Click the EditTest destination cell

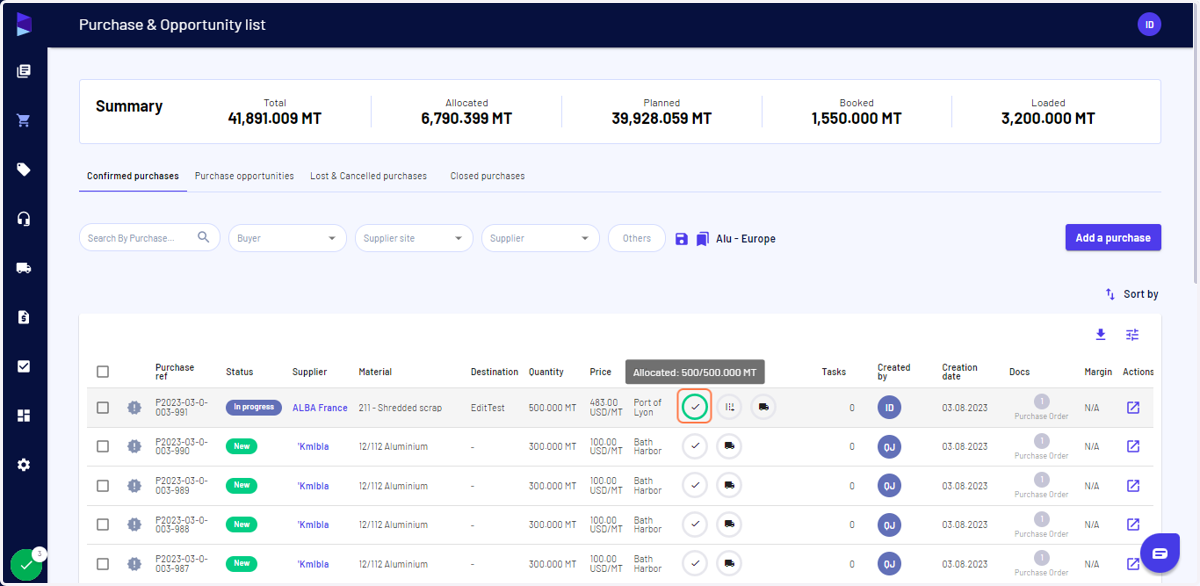click(490, 408)
